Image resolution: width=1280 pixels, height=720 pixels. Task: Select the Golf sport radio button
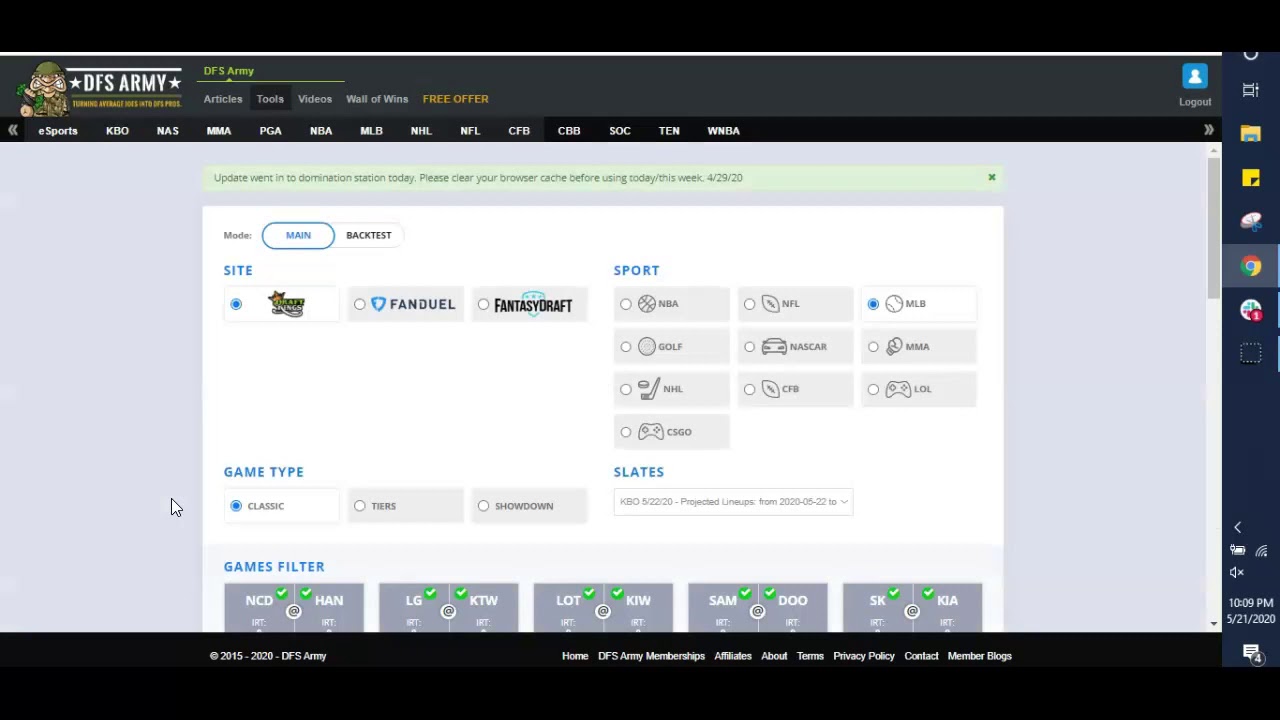626,347
